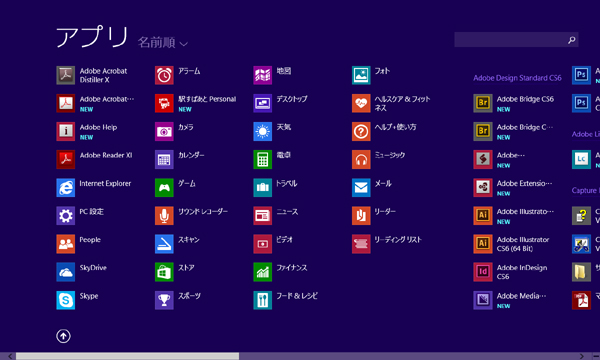This screenshot has height=360, width=600.
Task: Click the horizontal scrollbar thumb
Action: (x=127, y=356)
